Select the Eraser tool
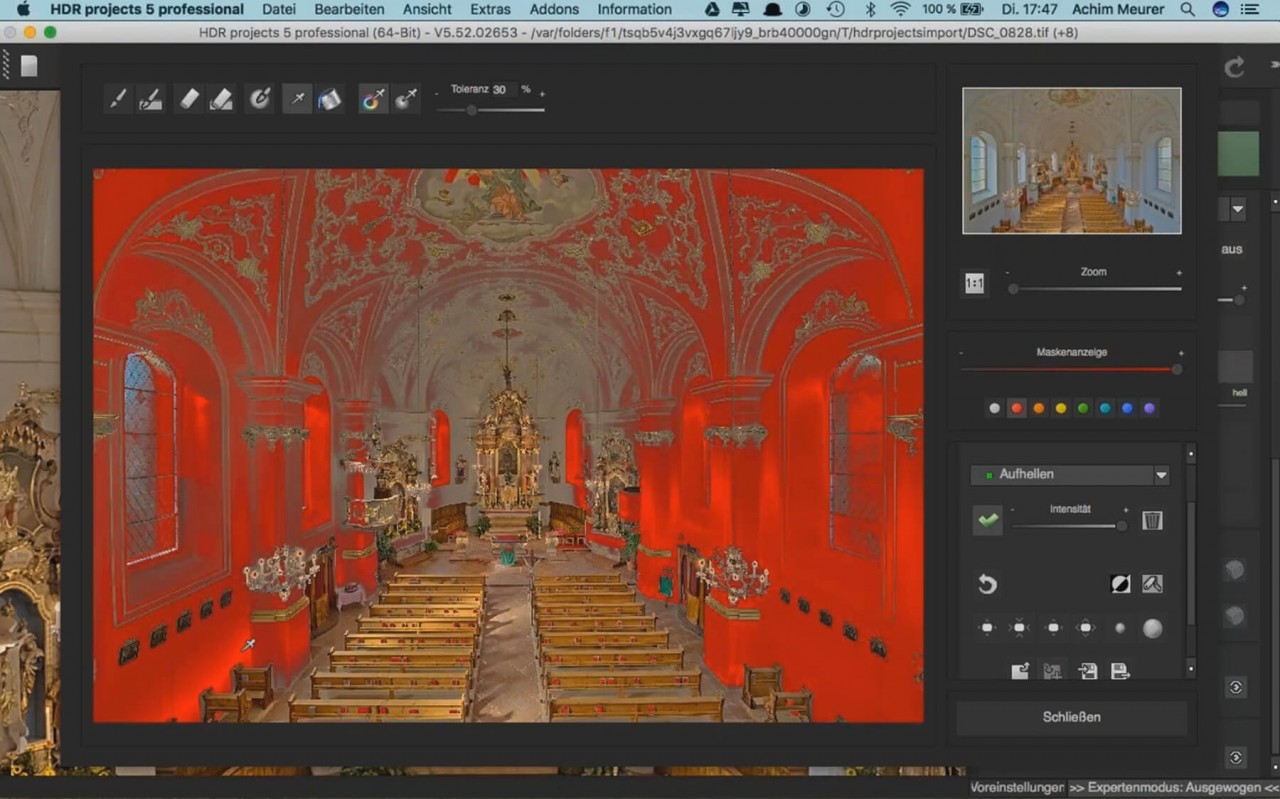The width and height of the screenshot is (1280, 799). point(188,98)
